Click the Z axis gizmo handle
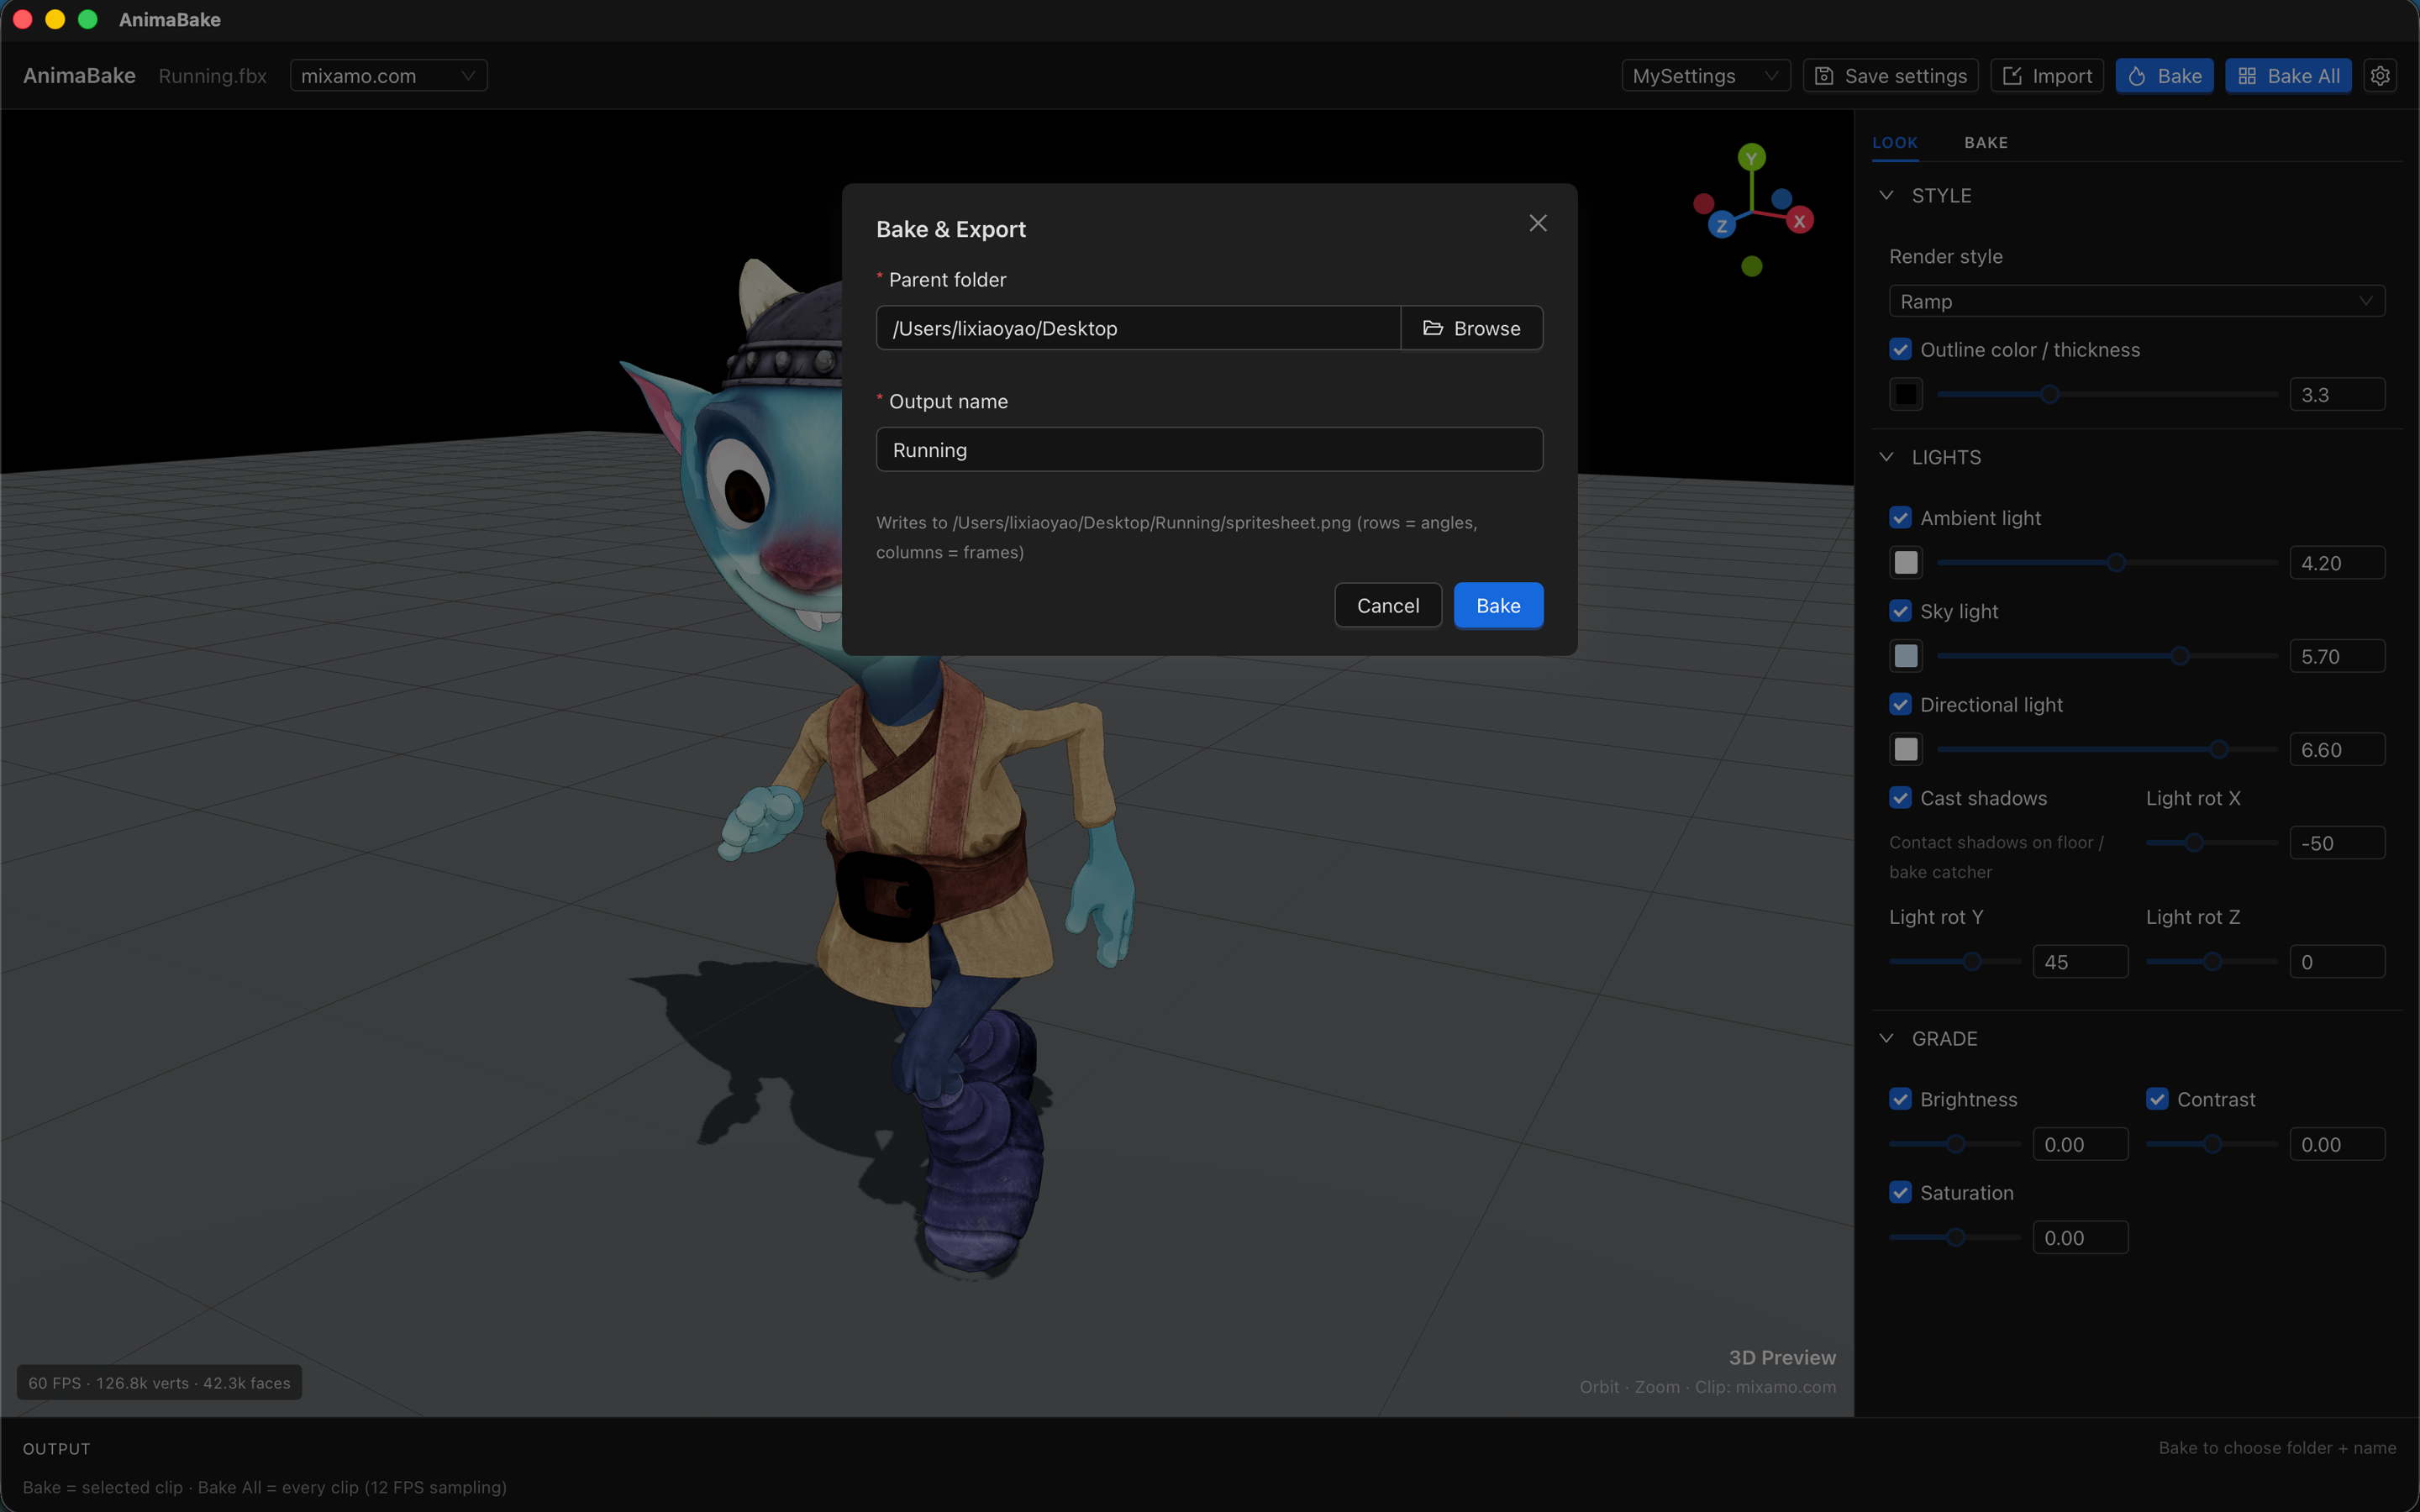The width and height of the screenshot is (2420, 1512). click(x=1721, y=225)
